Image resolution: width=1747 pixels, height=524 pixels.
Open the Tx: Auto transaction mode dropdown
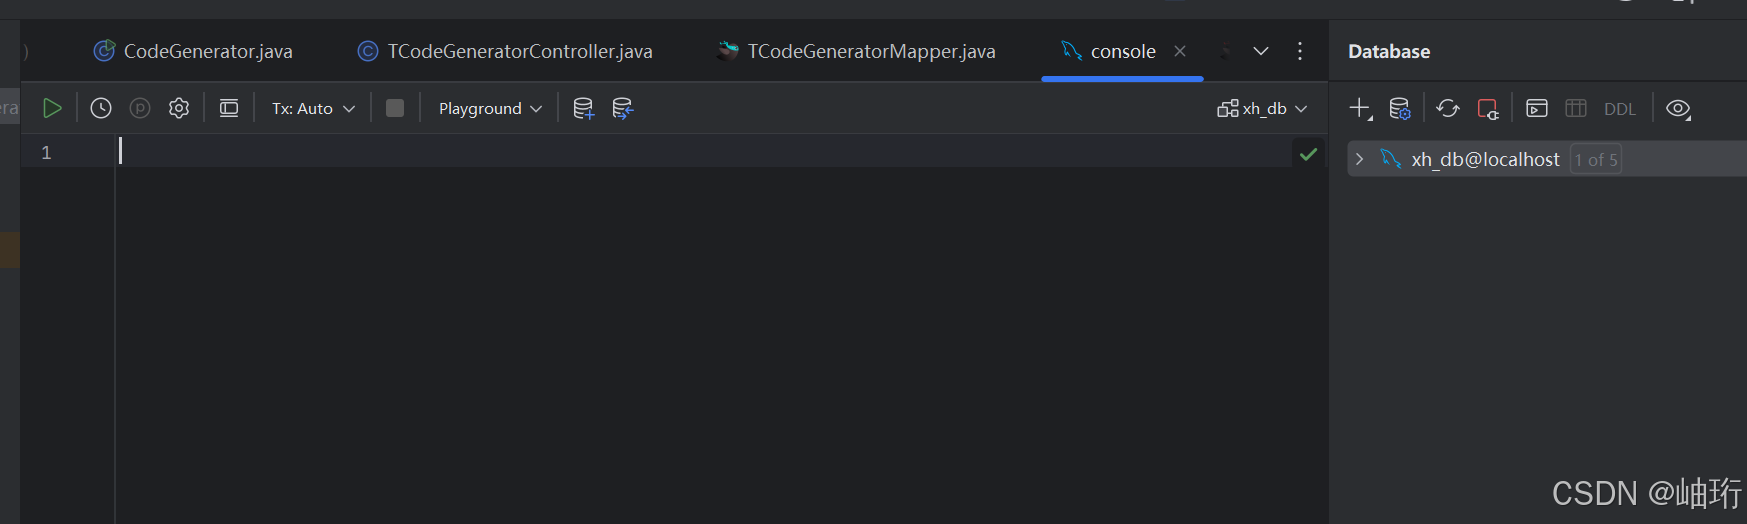point(313,108)
